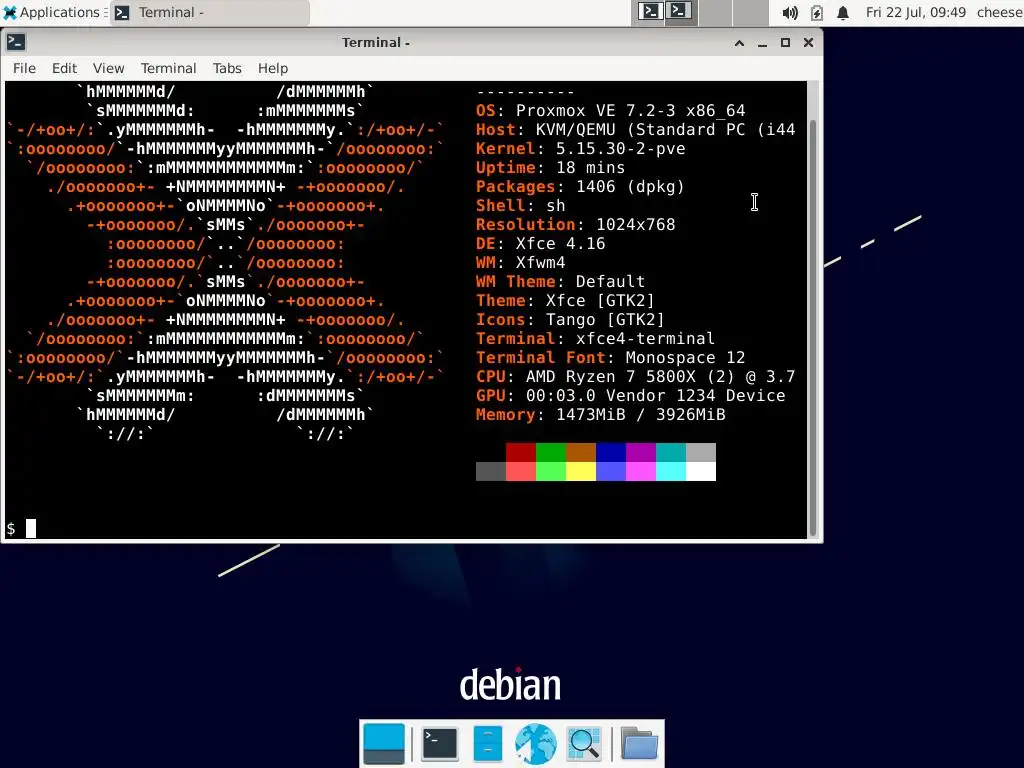
Task: Maximize the Terminal window
Action: pyautogui.click(x=785, y=42)
